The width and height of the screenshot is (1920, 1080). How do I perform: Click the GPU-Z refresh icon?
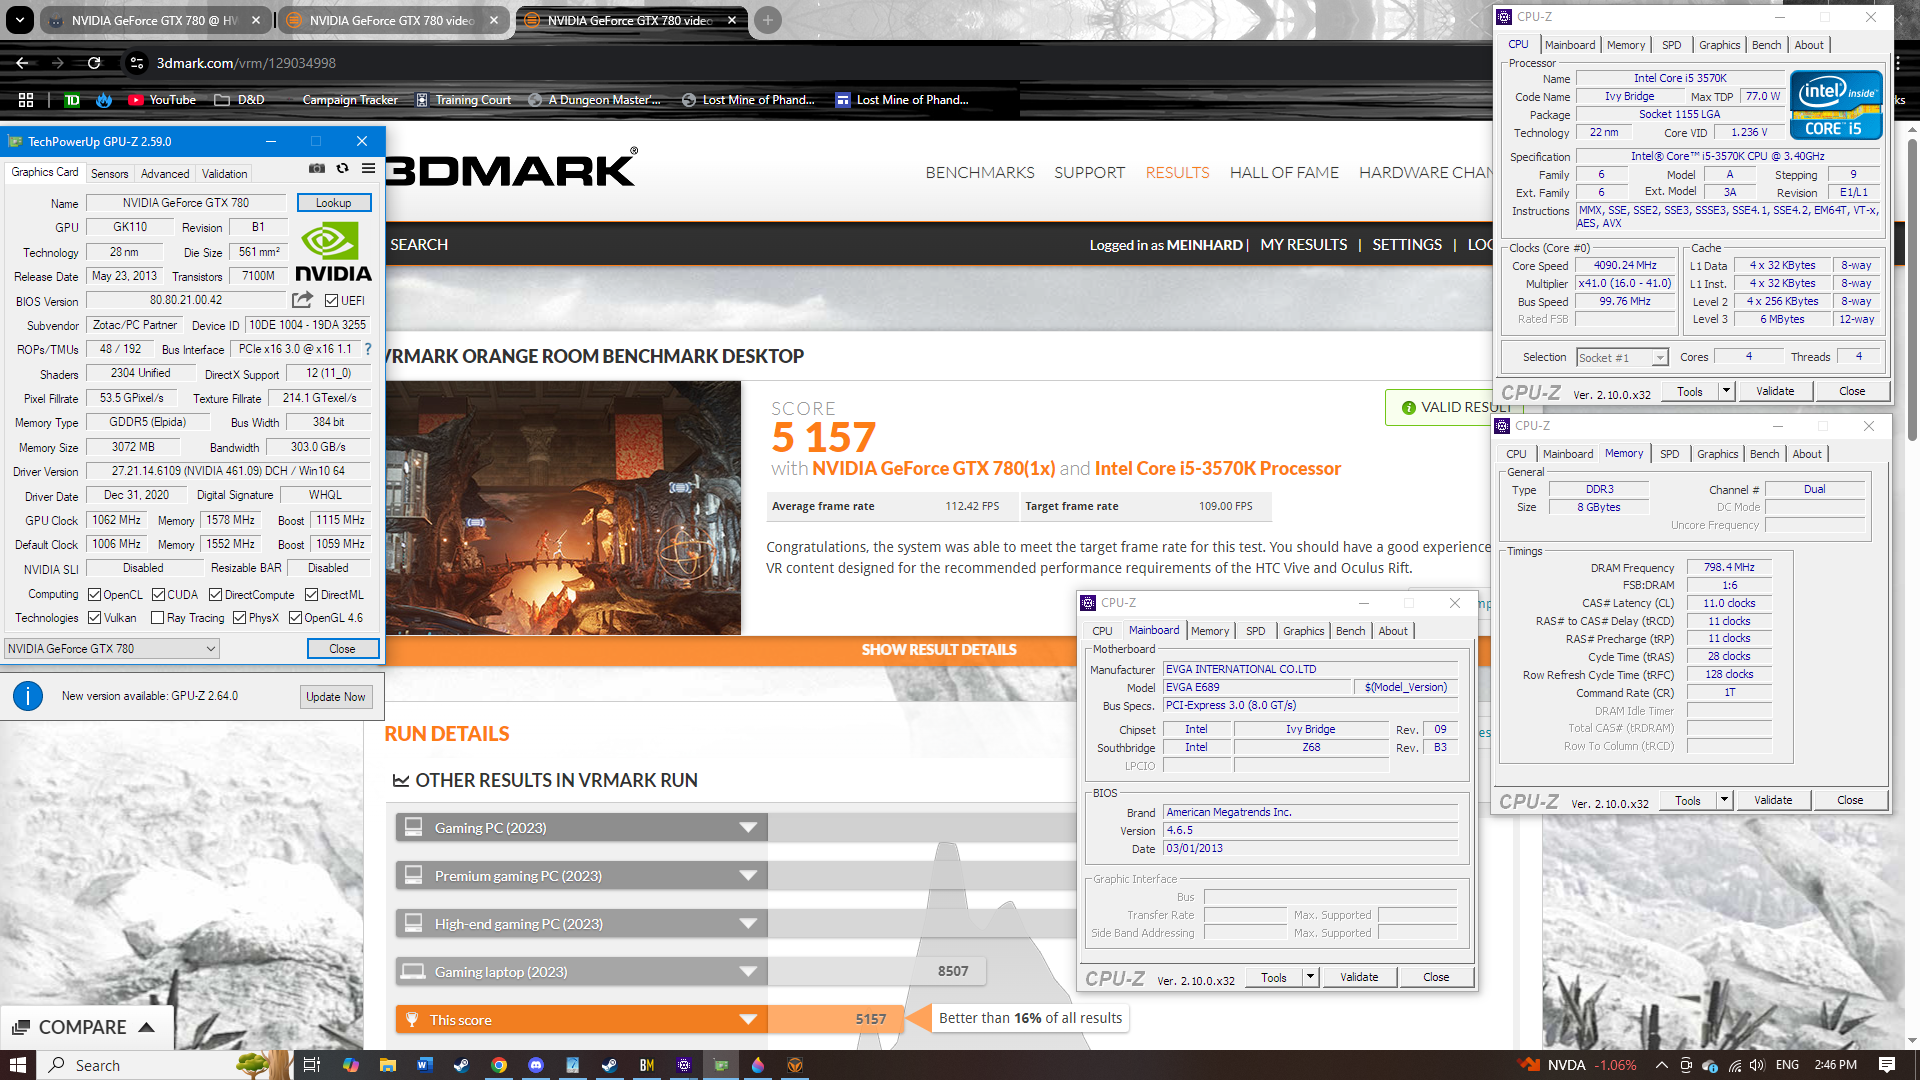tap(343, 169)
